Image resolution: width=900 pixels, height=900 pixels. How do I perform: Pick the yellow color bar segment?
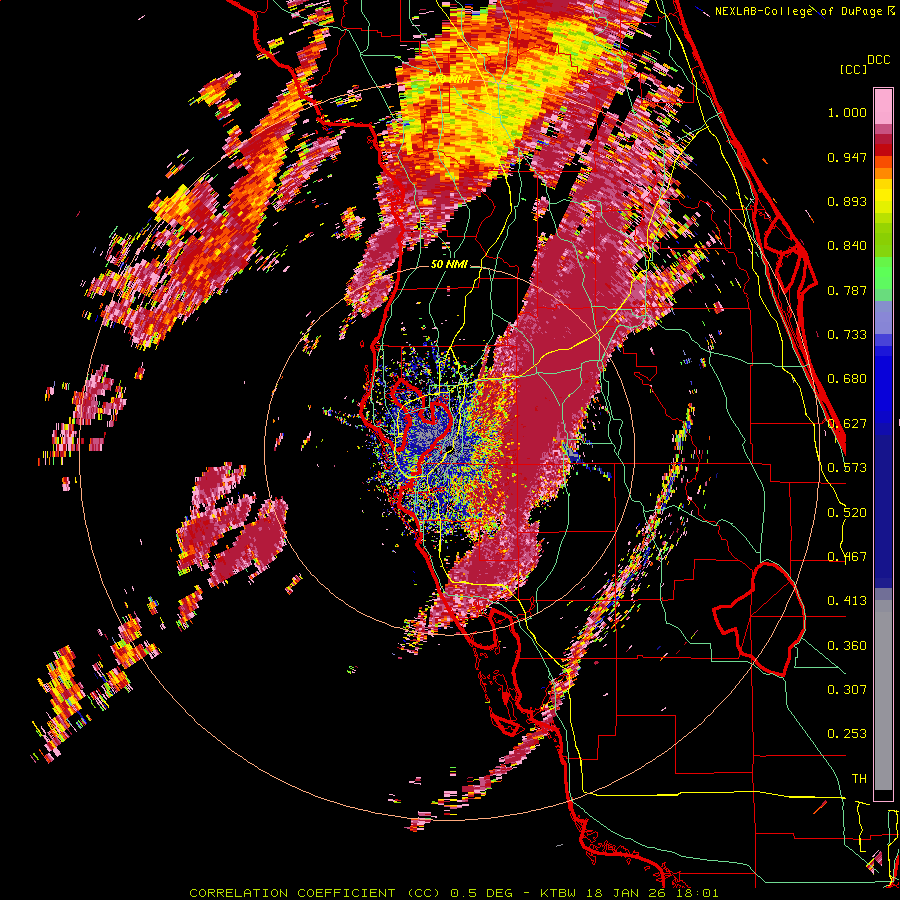883,196
